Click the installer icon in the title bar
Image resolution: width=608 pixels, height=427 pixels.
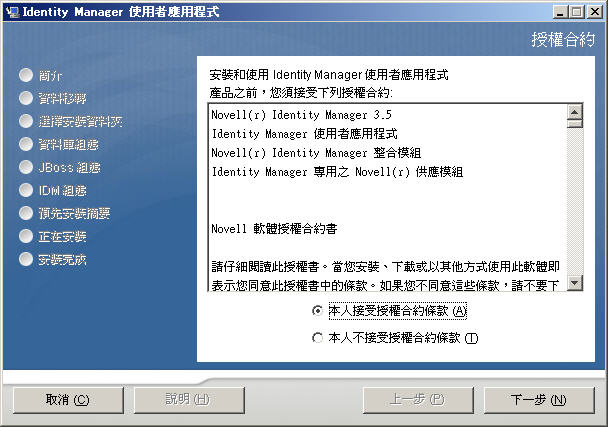coord(13,12)
